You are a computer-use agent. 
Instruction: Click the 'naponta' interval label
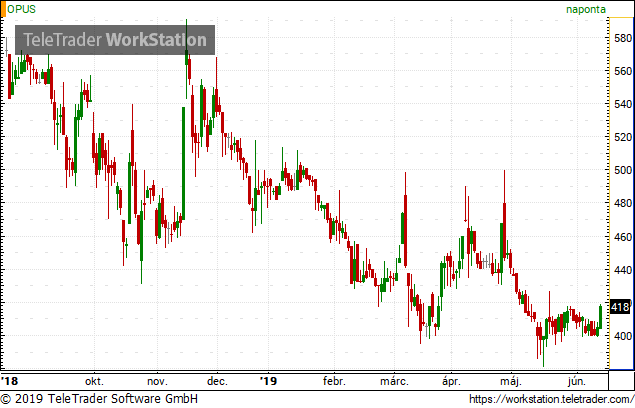point(586,9)
